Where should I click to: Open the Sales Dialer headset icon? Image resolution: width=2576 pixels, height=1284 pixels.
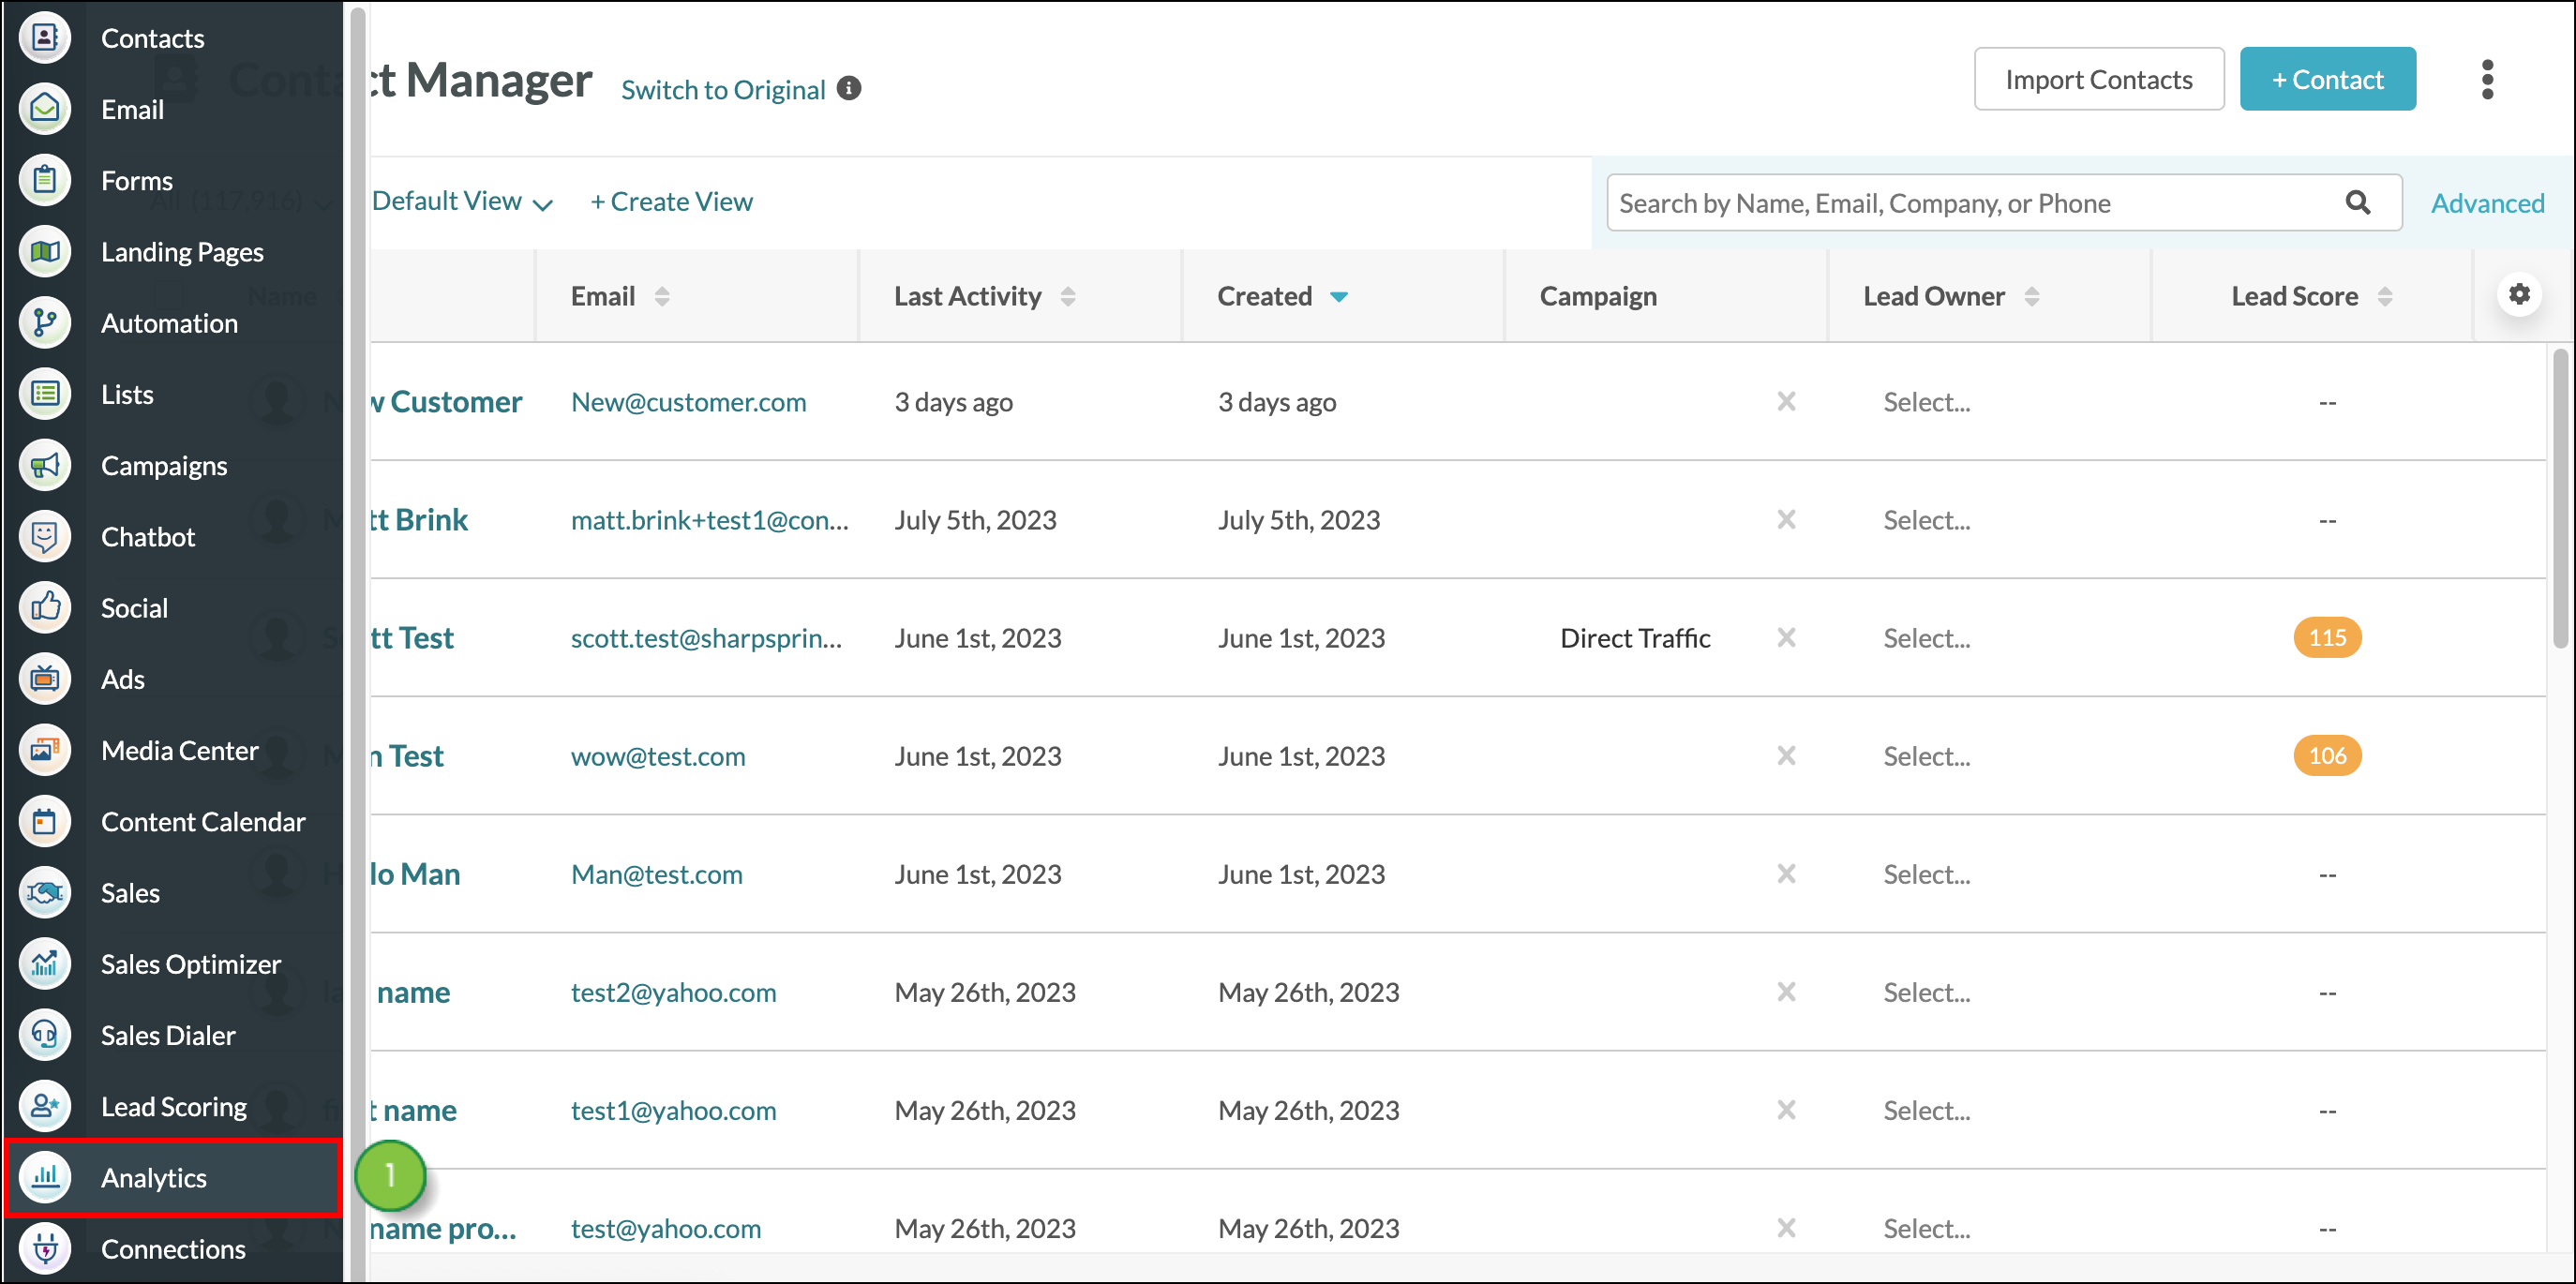tap(45, 1035)
